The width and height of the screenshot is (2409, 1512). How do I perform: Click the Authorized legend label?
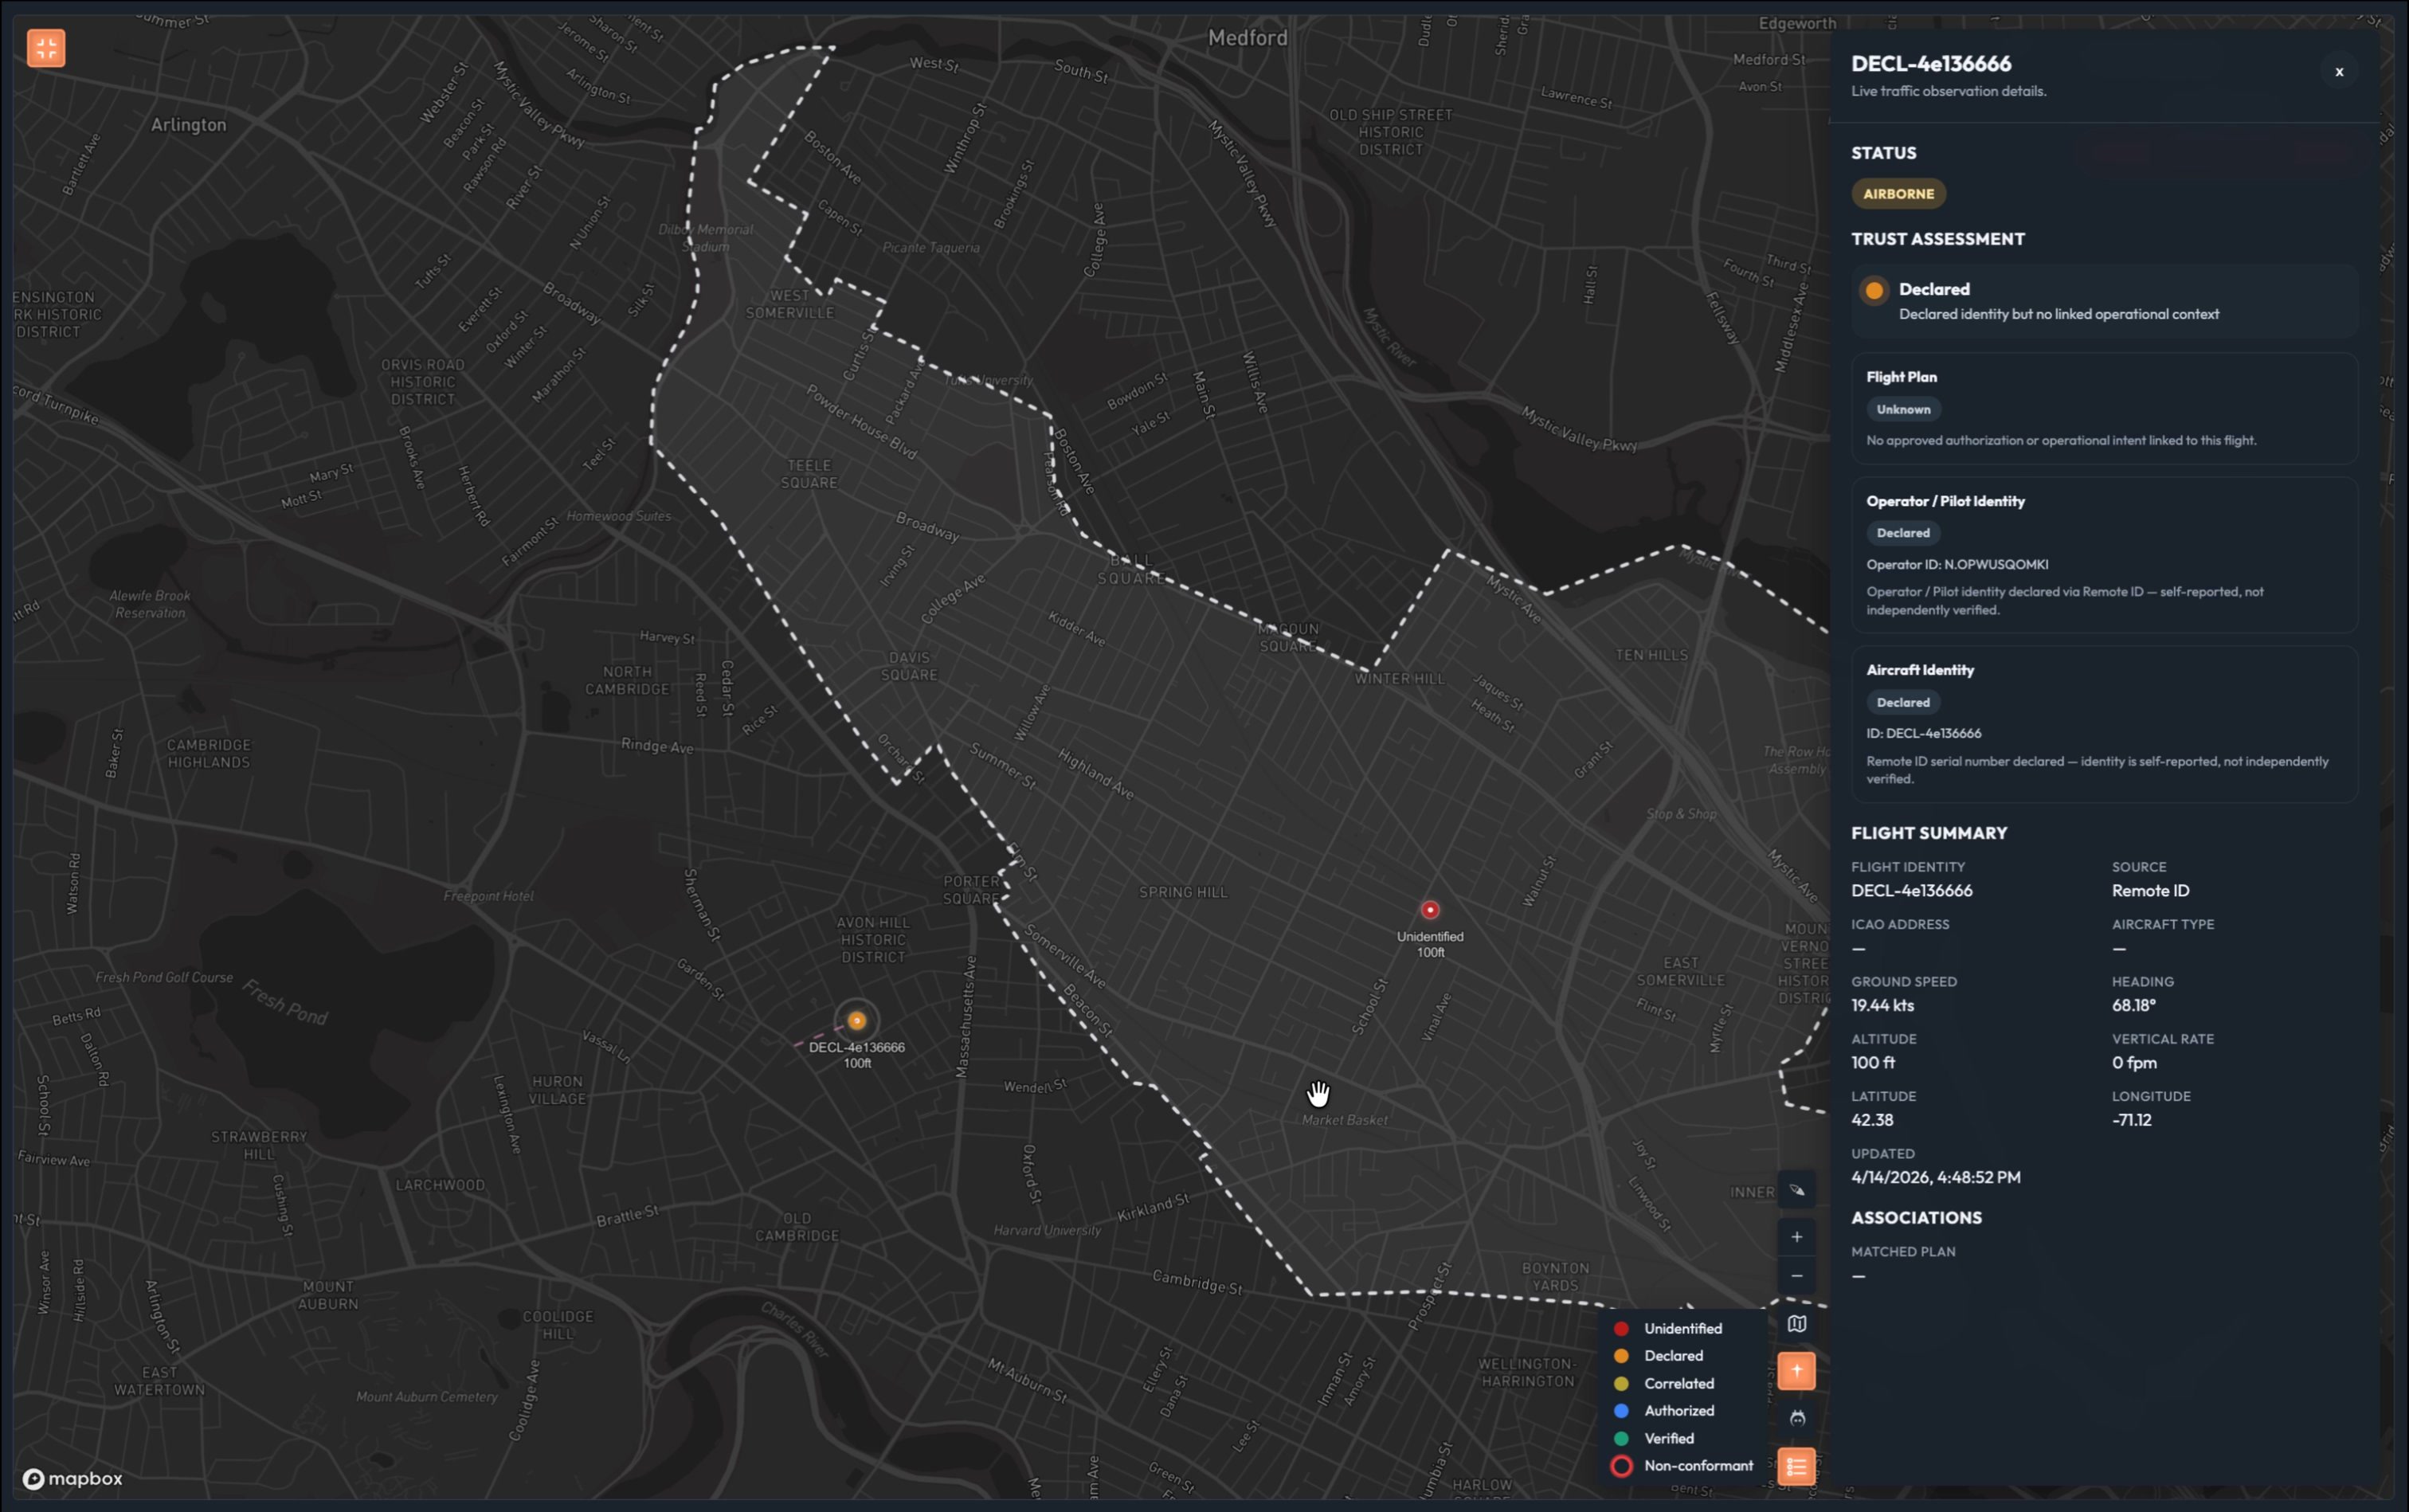click(1678, 1411)
